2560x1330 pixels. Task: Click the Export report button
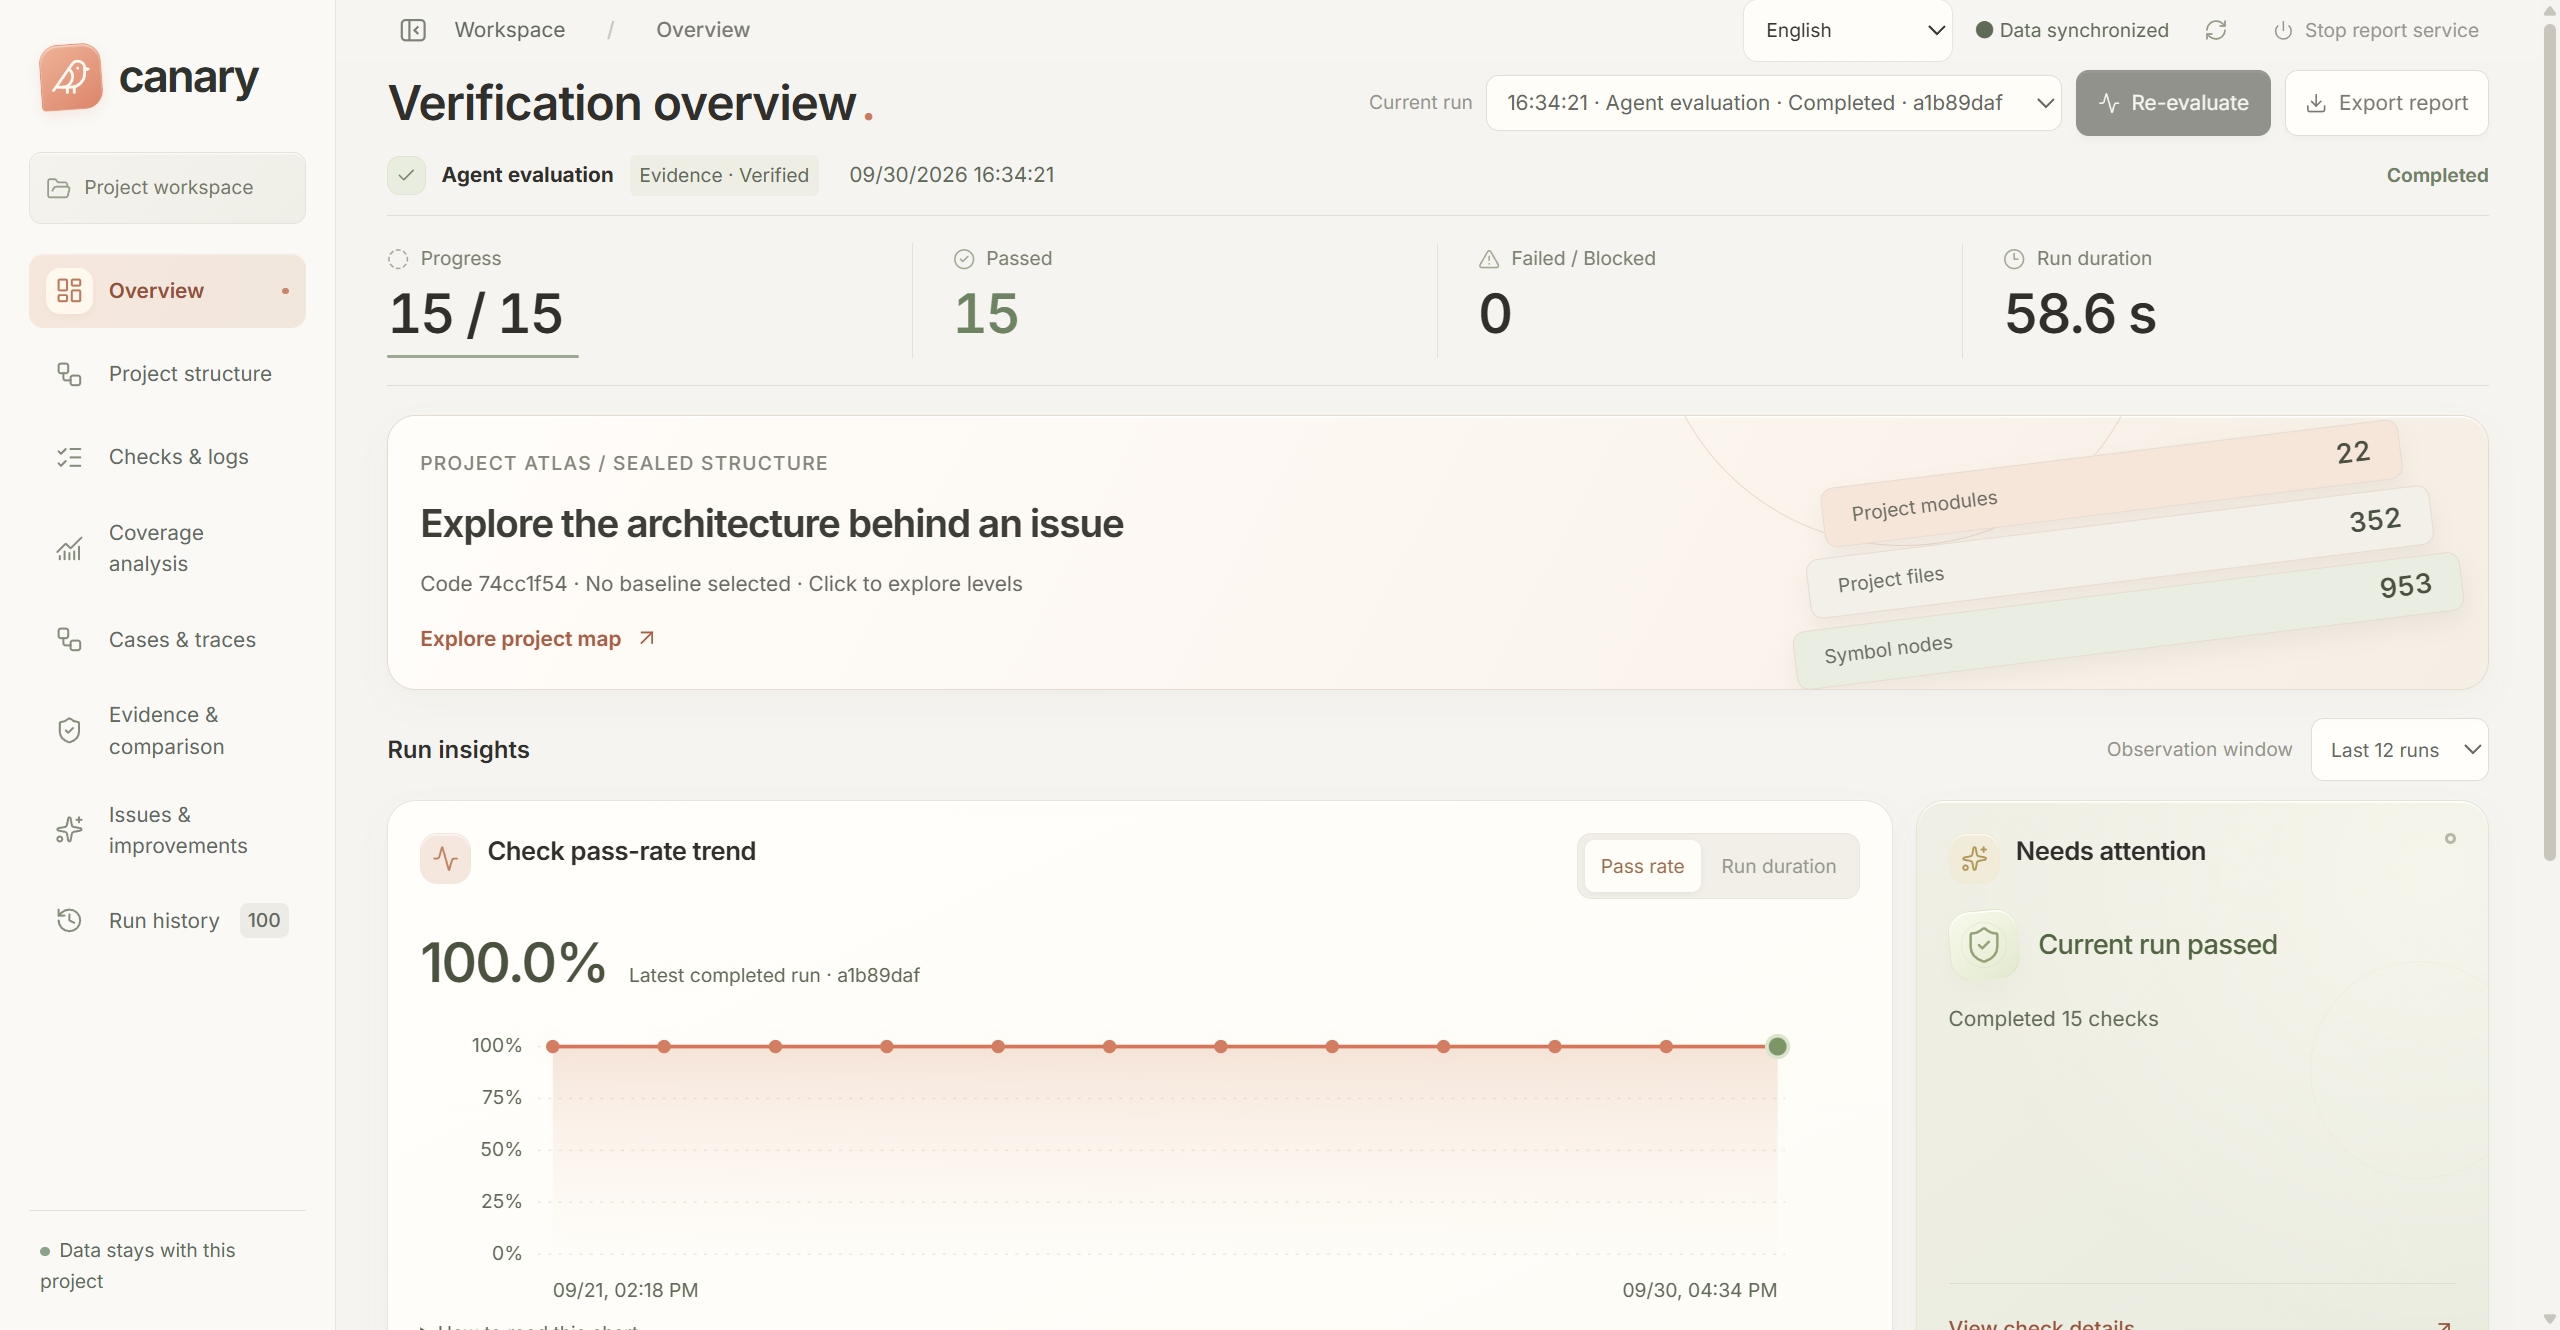click(x=2387, y=103)
